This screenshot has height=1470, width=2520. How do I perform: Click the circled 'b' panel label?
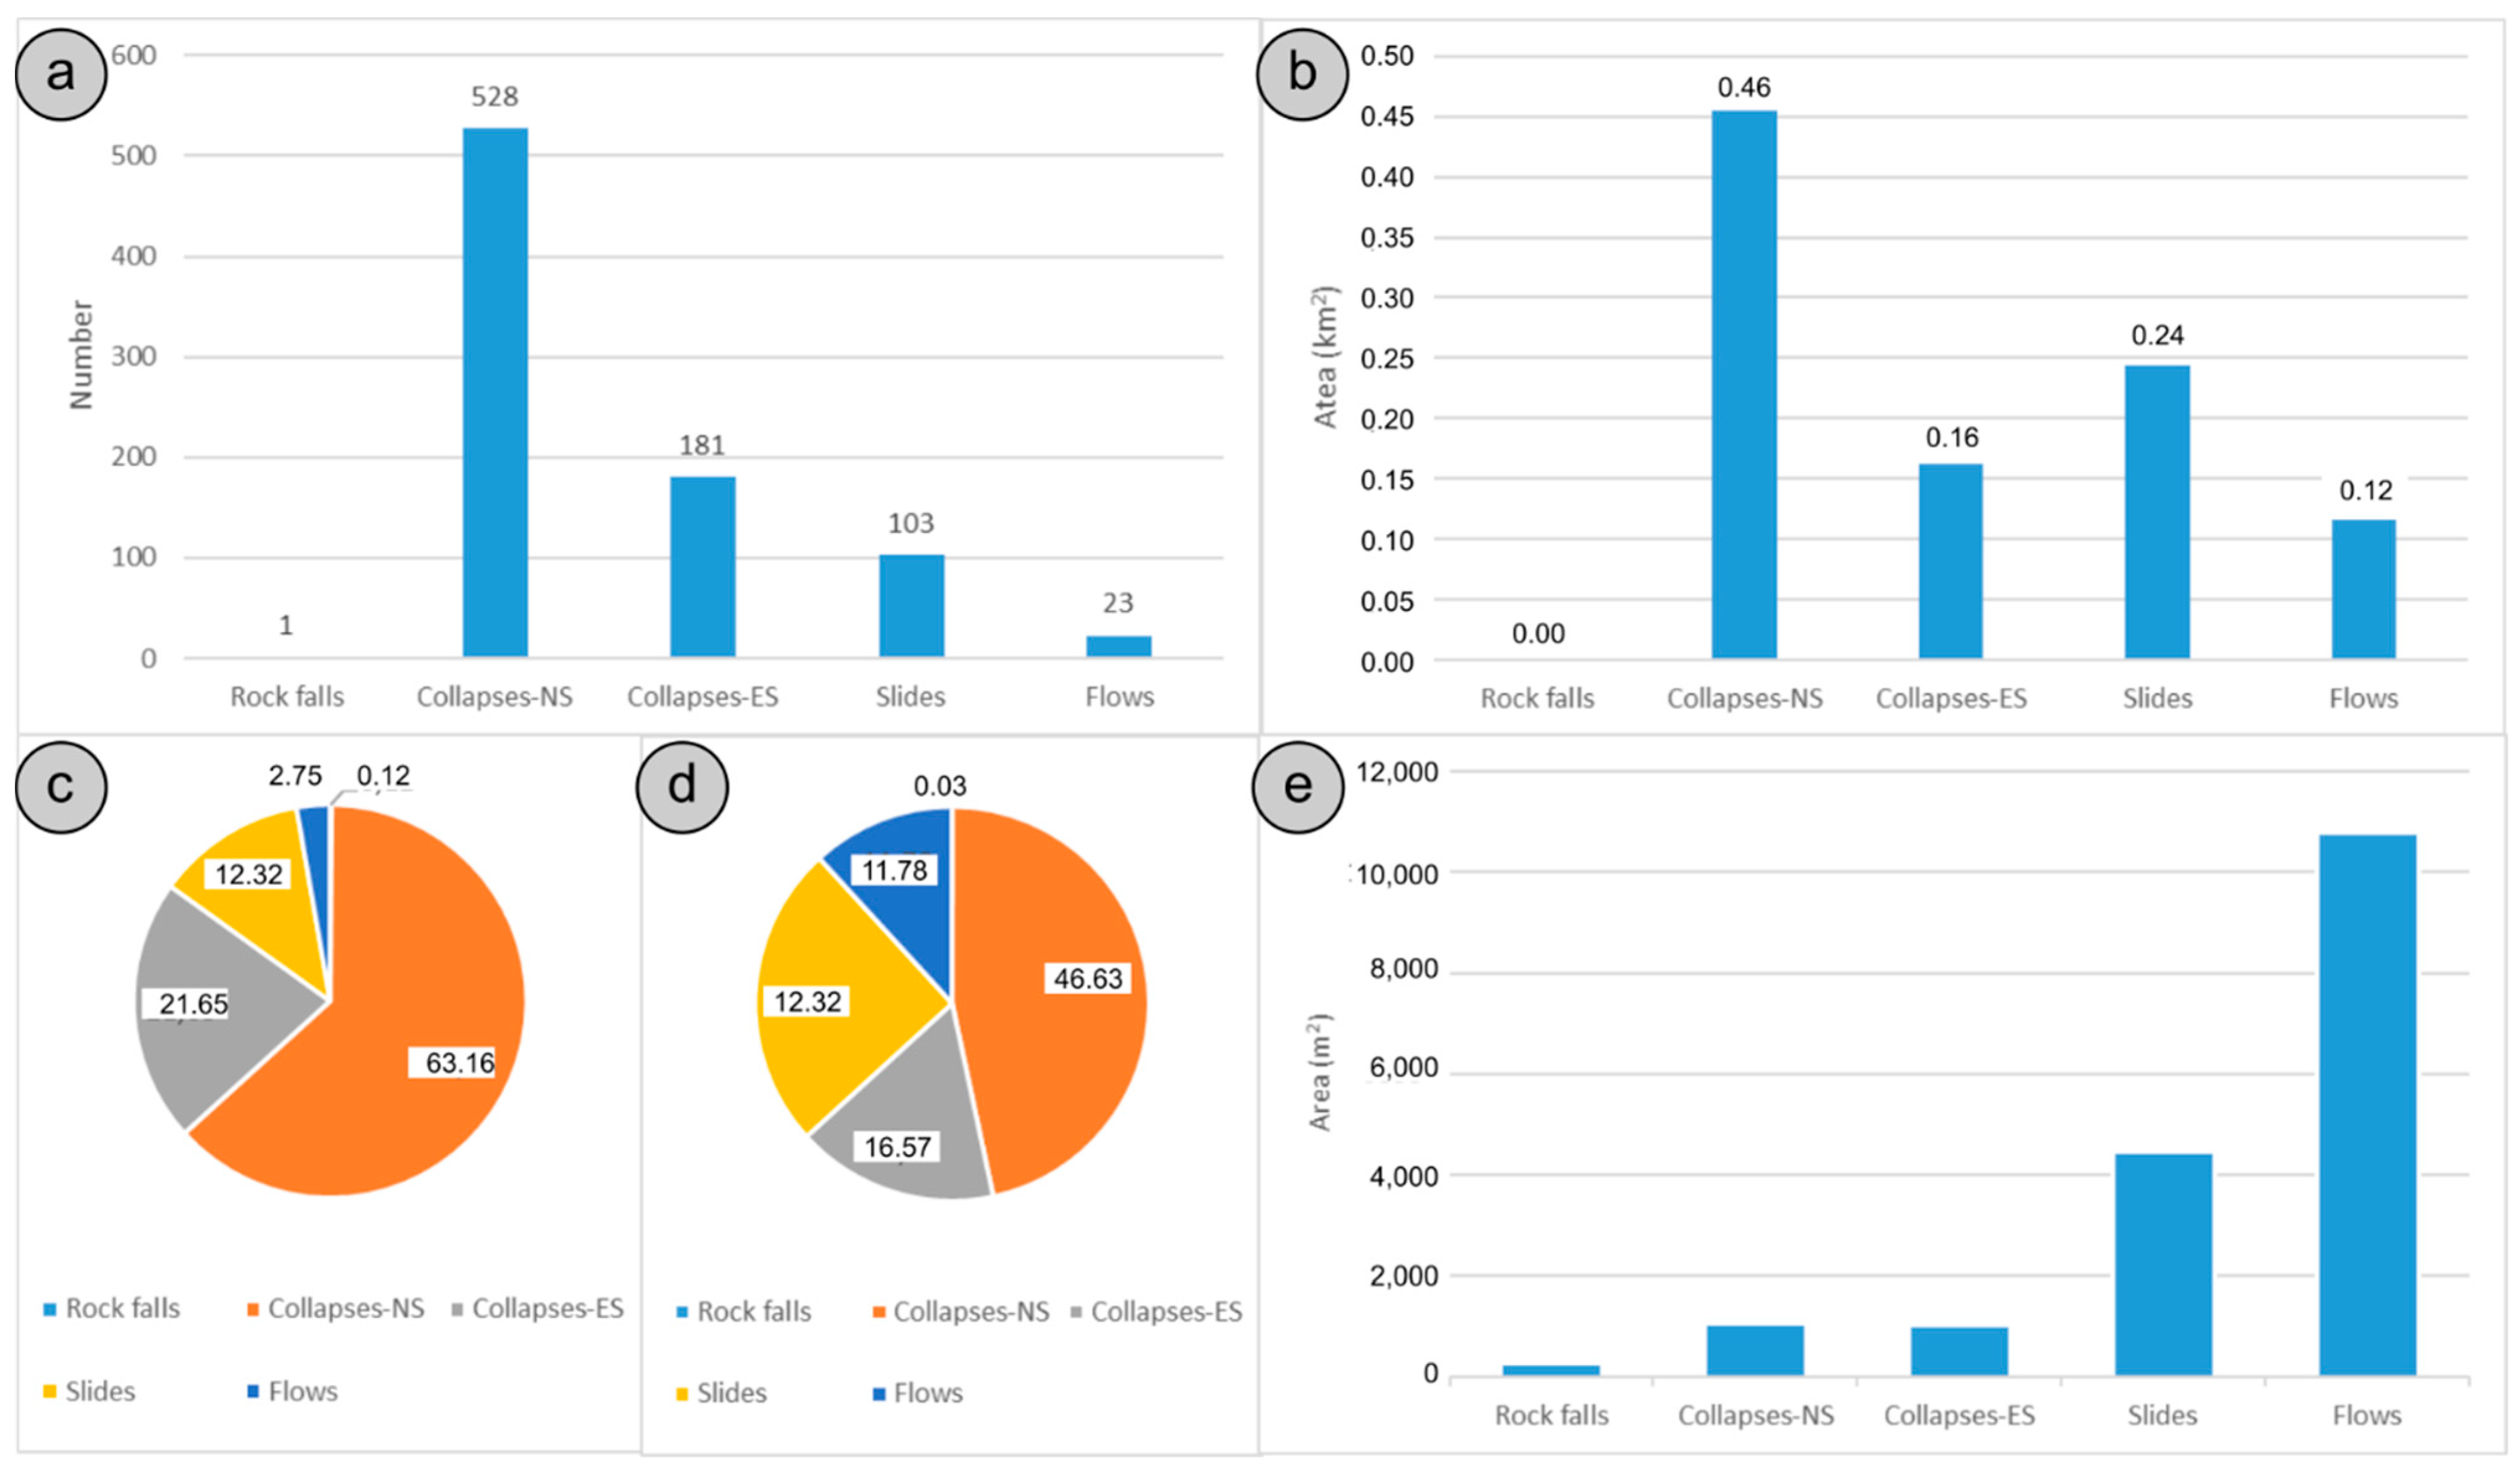(1301, 74)
